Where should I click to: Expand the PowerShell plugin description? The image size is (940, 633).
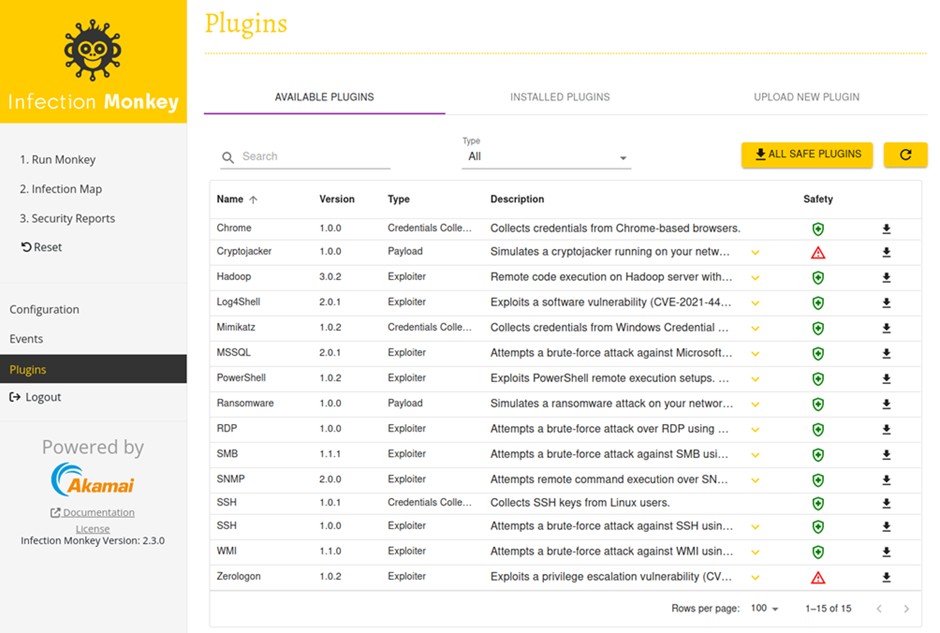point(755,379)
